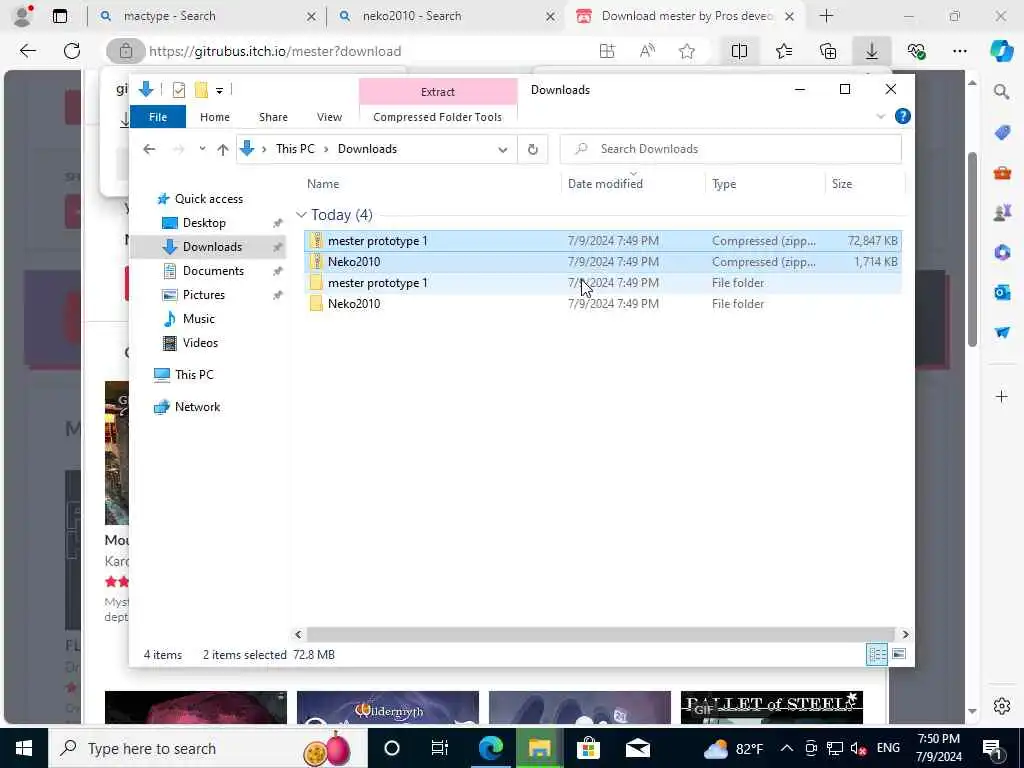Viewport: 1024px width, 768px height.
Task: Select the Neko2010 file folder
Action: point(603,304)
